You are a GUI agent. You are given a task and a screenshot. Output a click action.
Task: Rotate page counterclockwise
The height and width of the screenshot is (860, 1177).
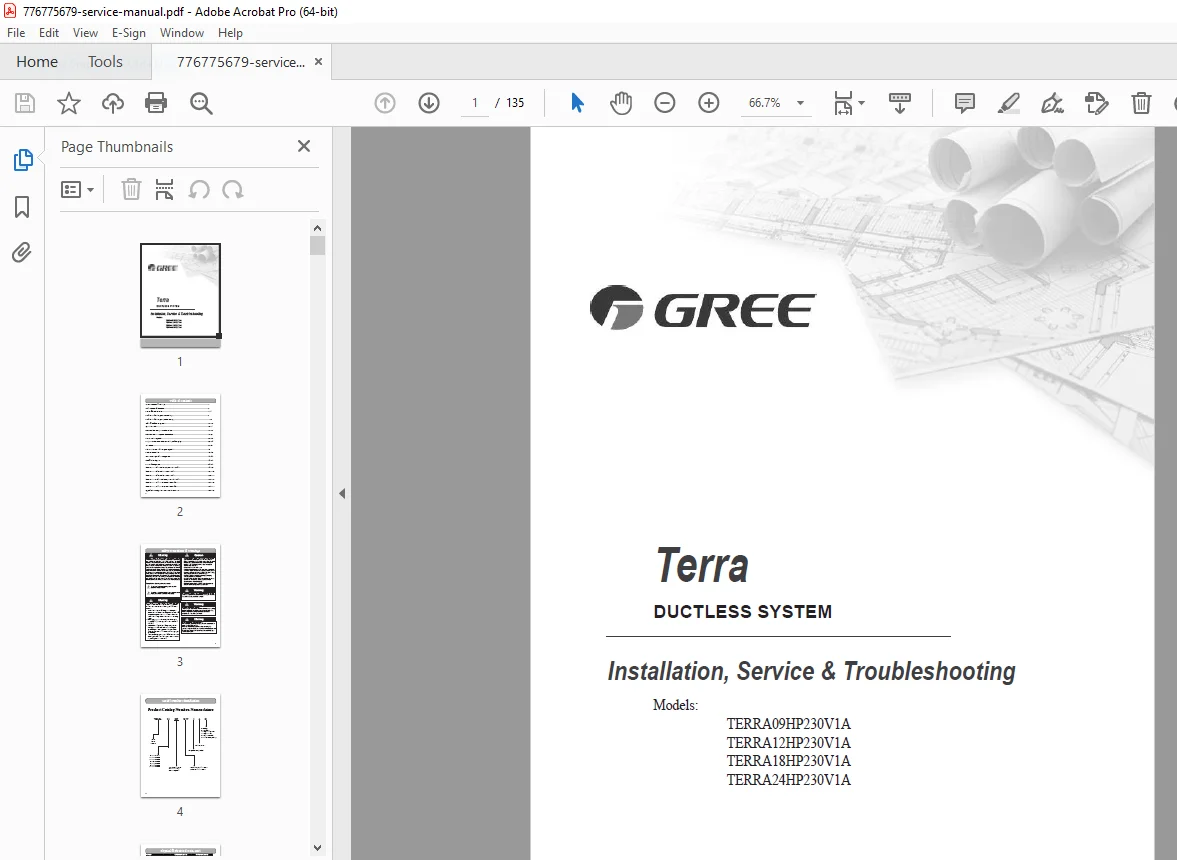point(199,190)
